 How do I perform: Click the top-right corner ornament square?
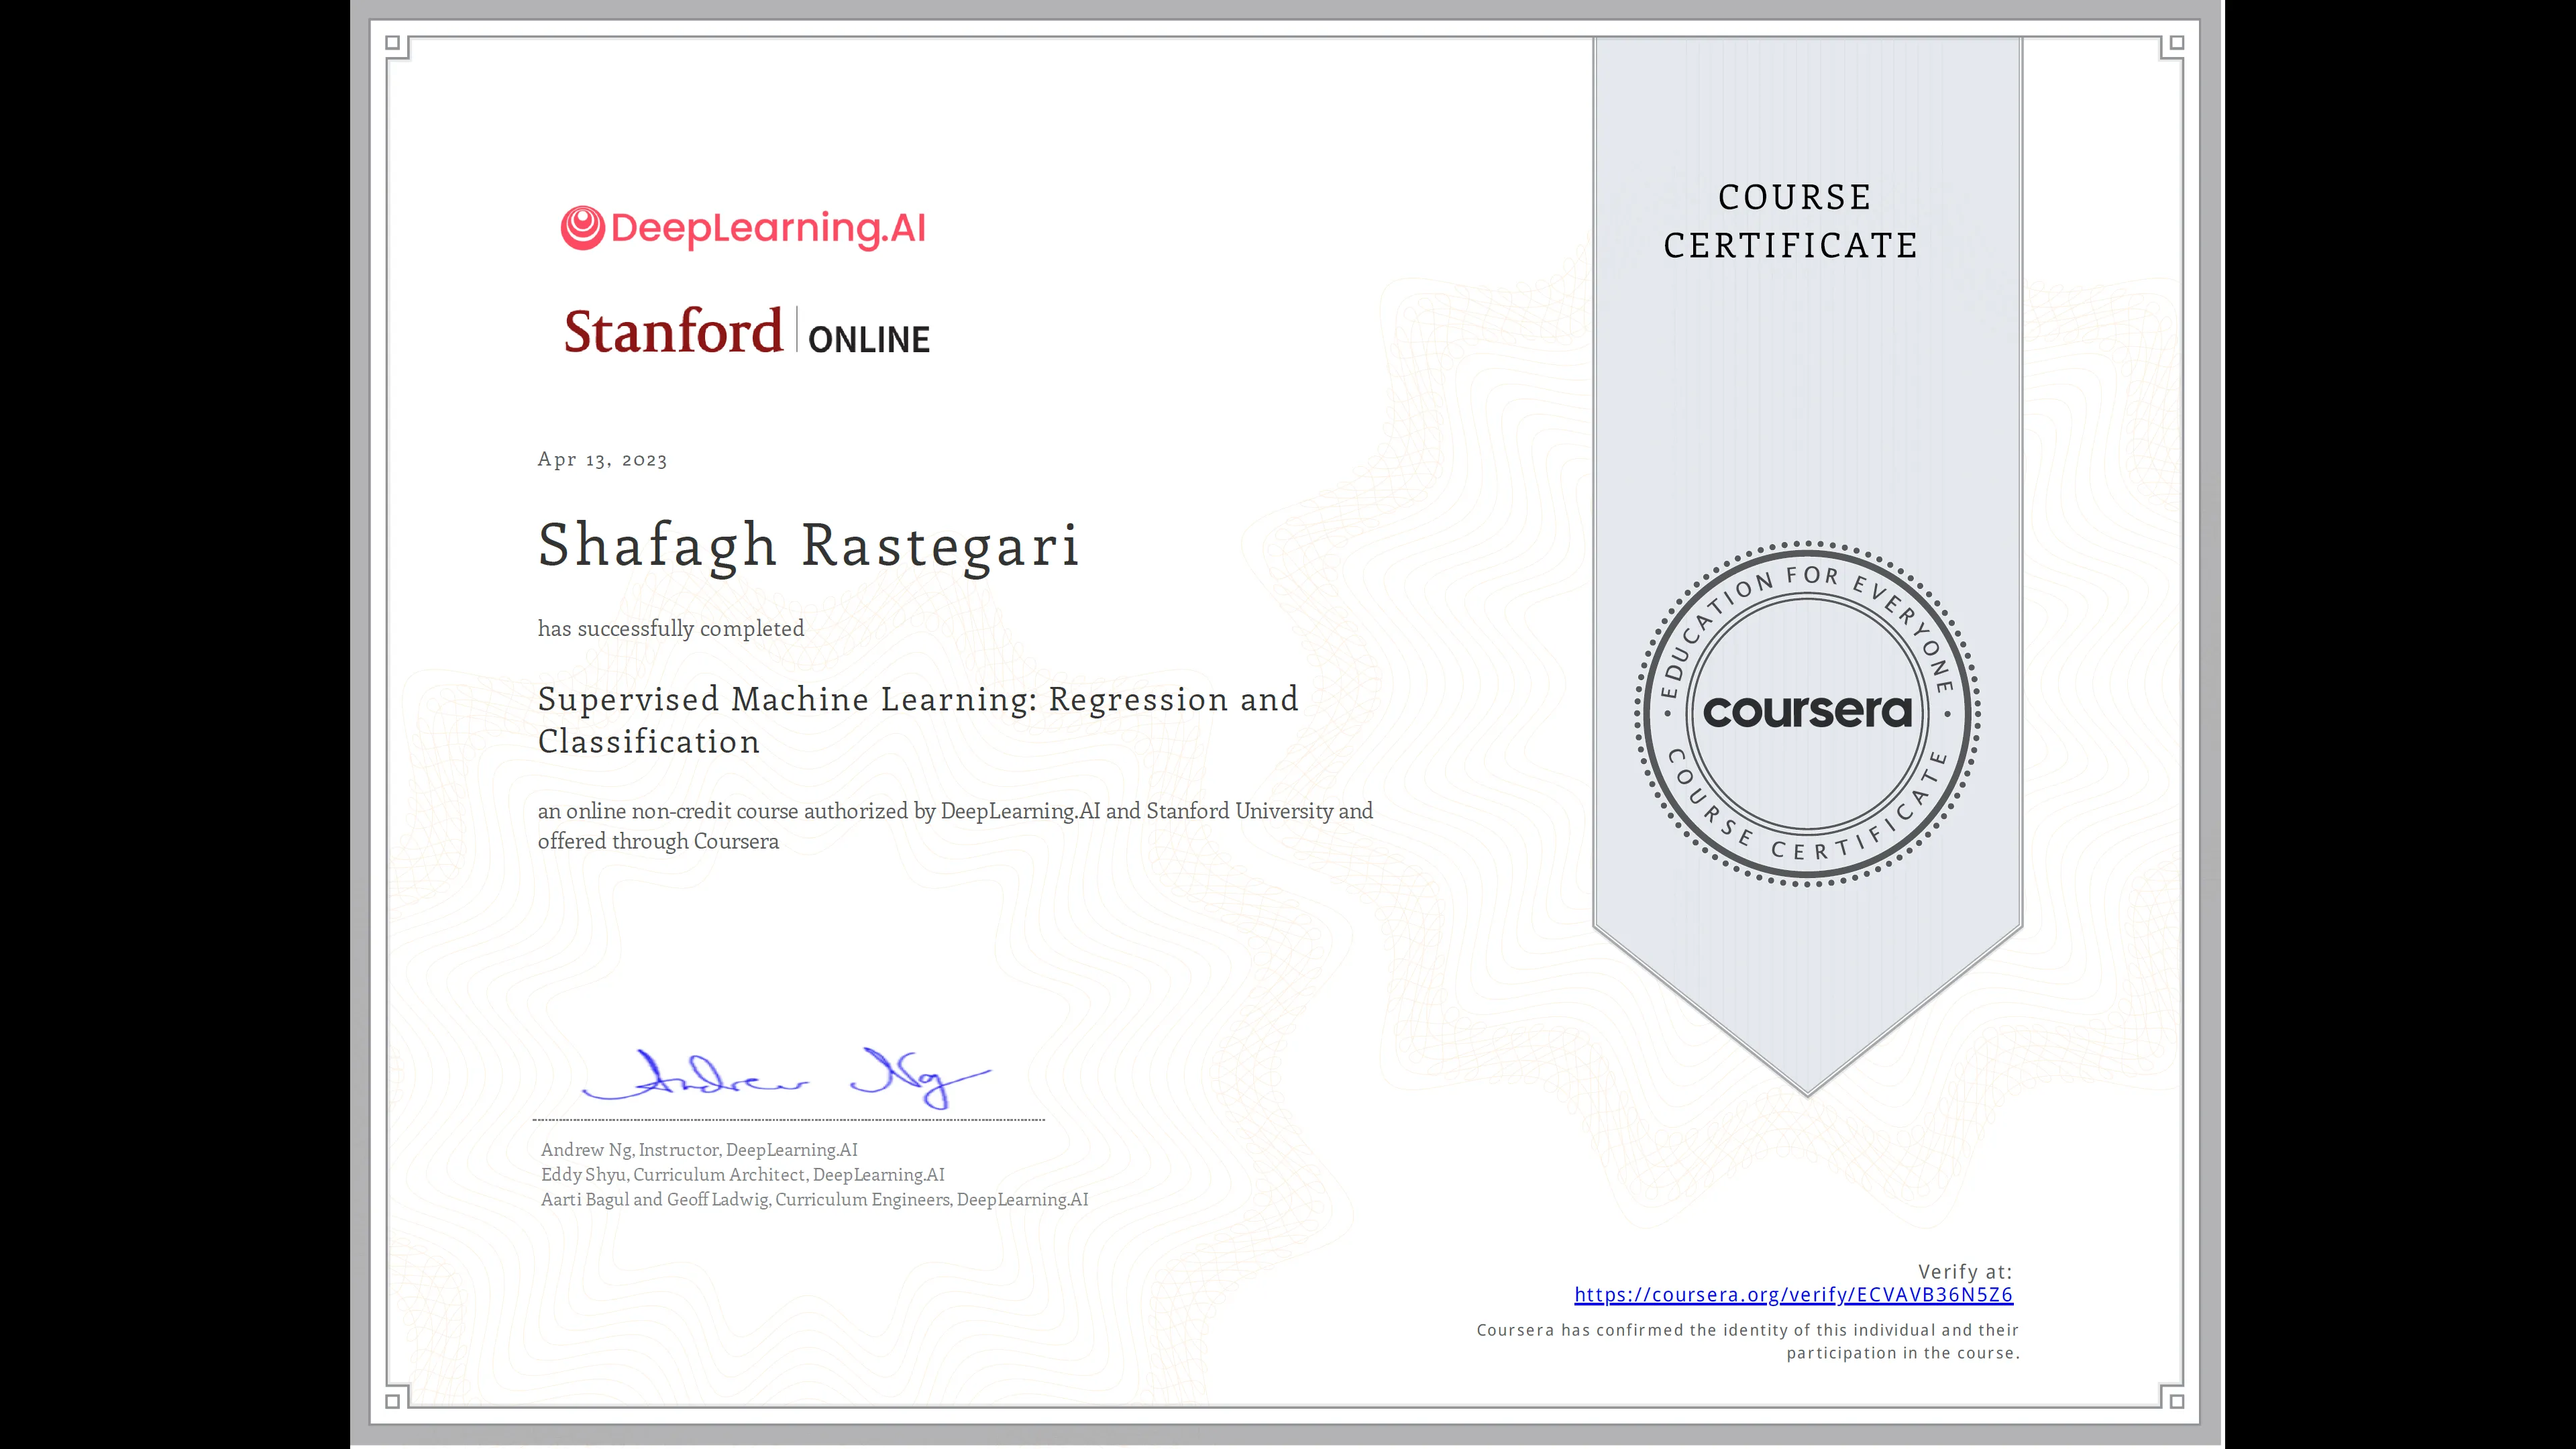2177,43
